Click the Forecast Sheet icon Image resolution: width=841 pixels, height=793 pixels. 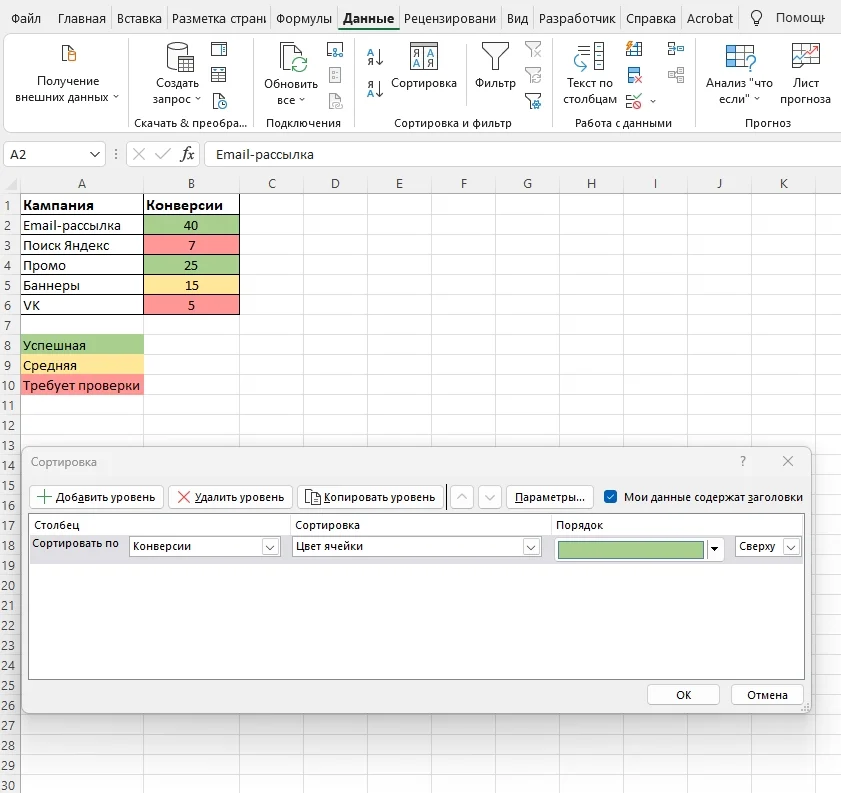point(805,58)
